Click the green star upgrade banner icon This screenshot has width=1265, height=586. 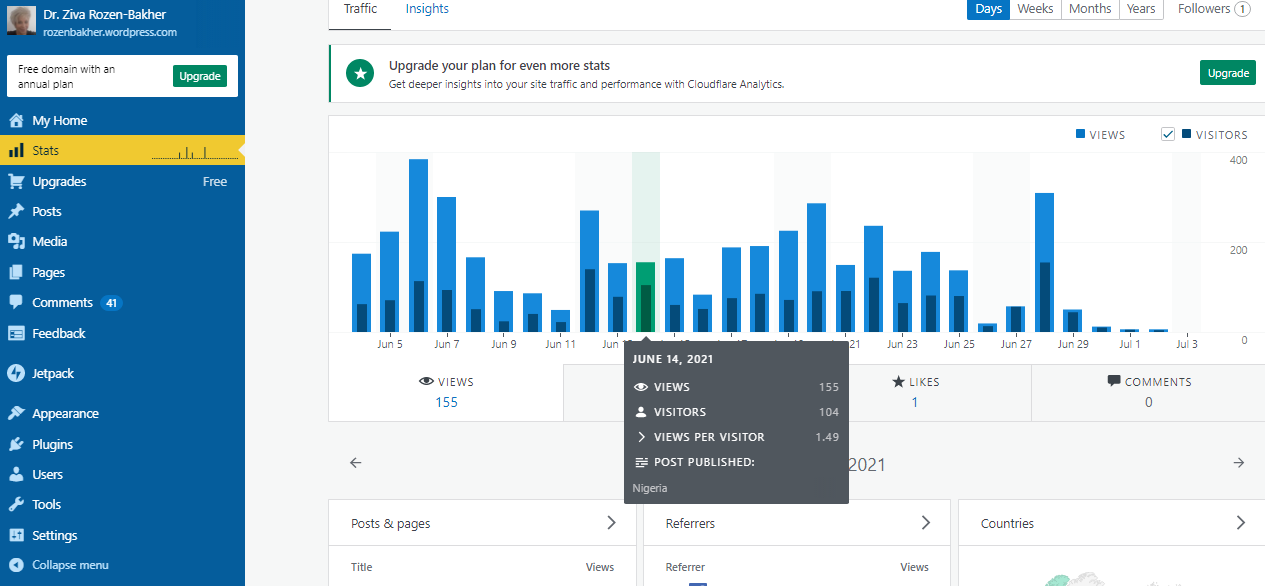coord(360,73)
